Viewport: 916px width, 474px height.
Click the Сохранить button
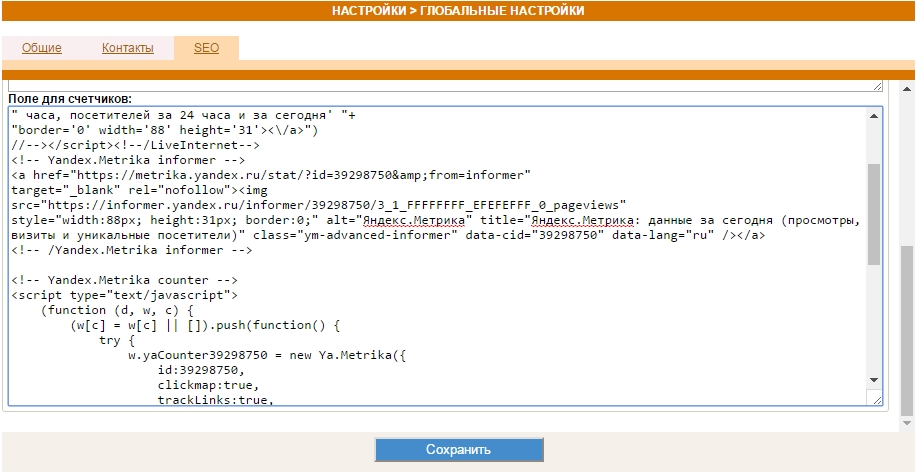[x=459, y=449]
